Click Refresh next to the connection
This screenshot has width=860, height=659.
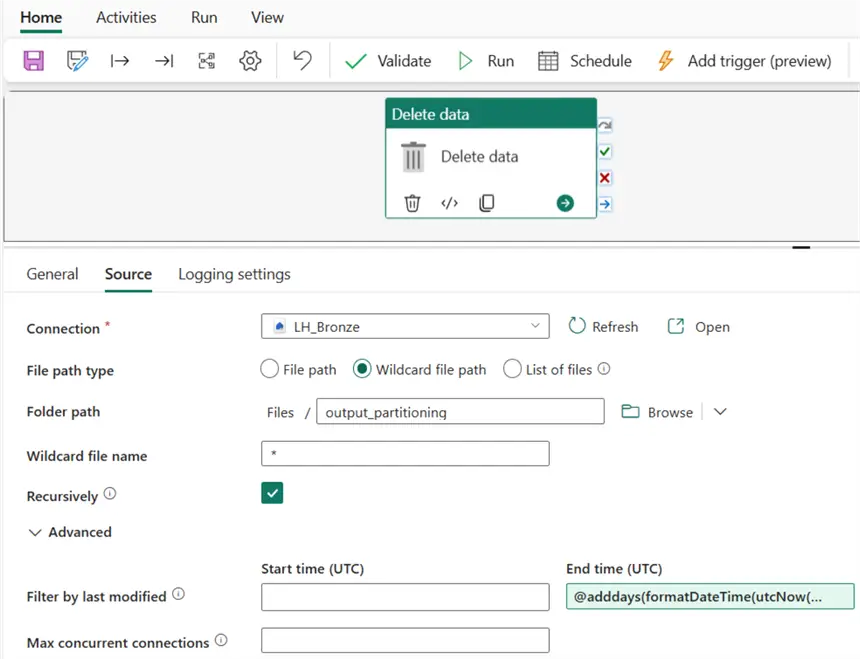603,327
